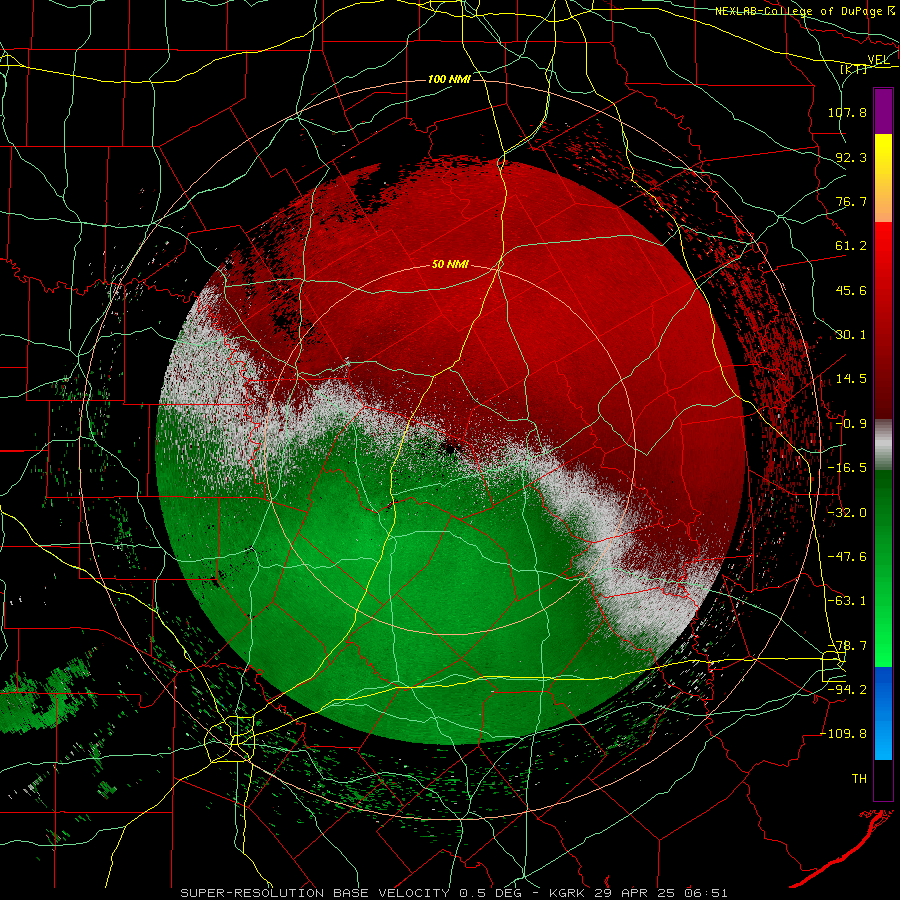Click the black TH segment of the color bar
The image size is (900, 900).
point(883,780)
